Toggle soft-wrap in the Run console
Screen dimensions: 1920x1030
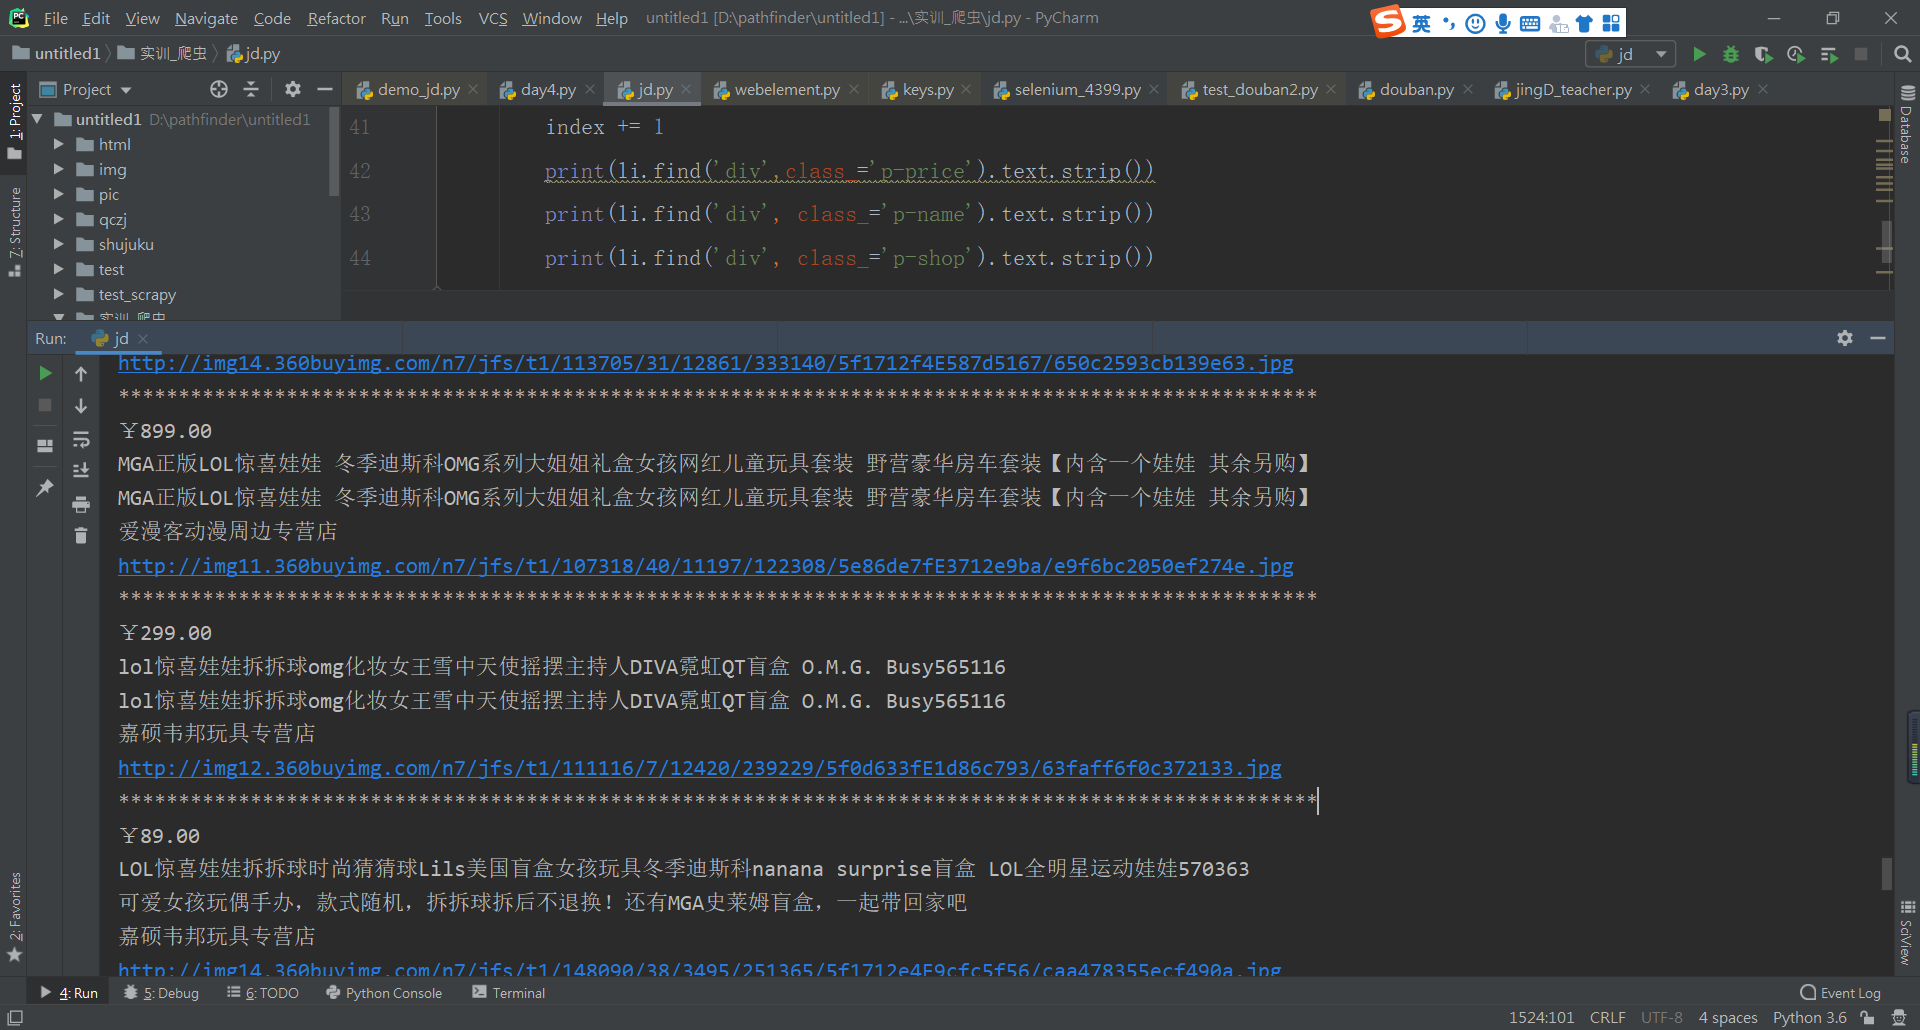coord(81,440)
